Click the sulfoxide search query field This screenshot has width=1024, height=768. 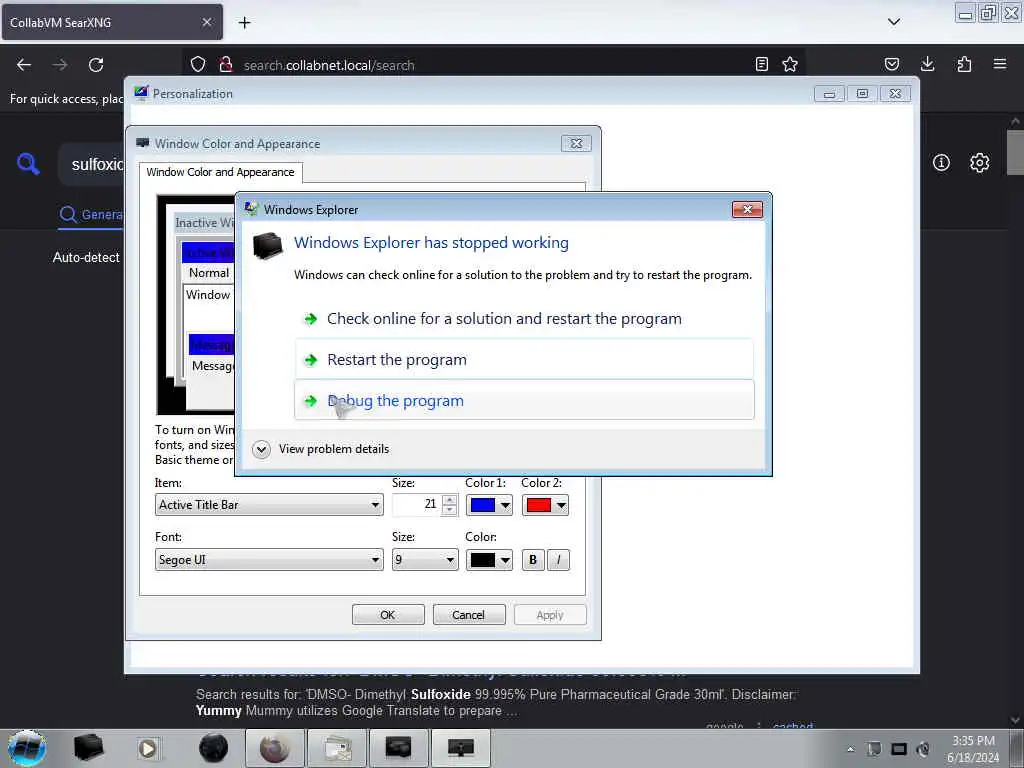[91, 164]
